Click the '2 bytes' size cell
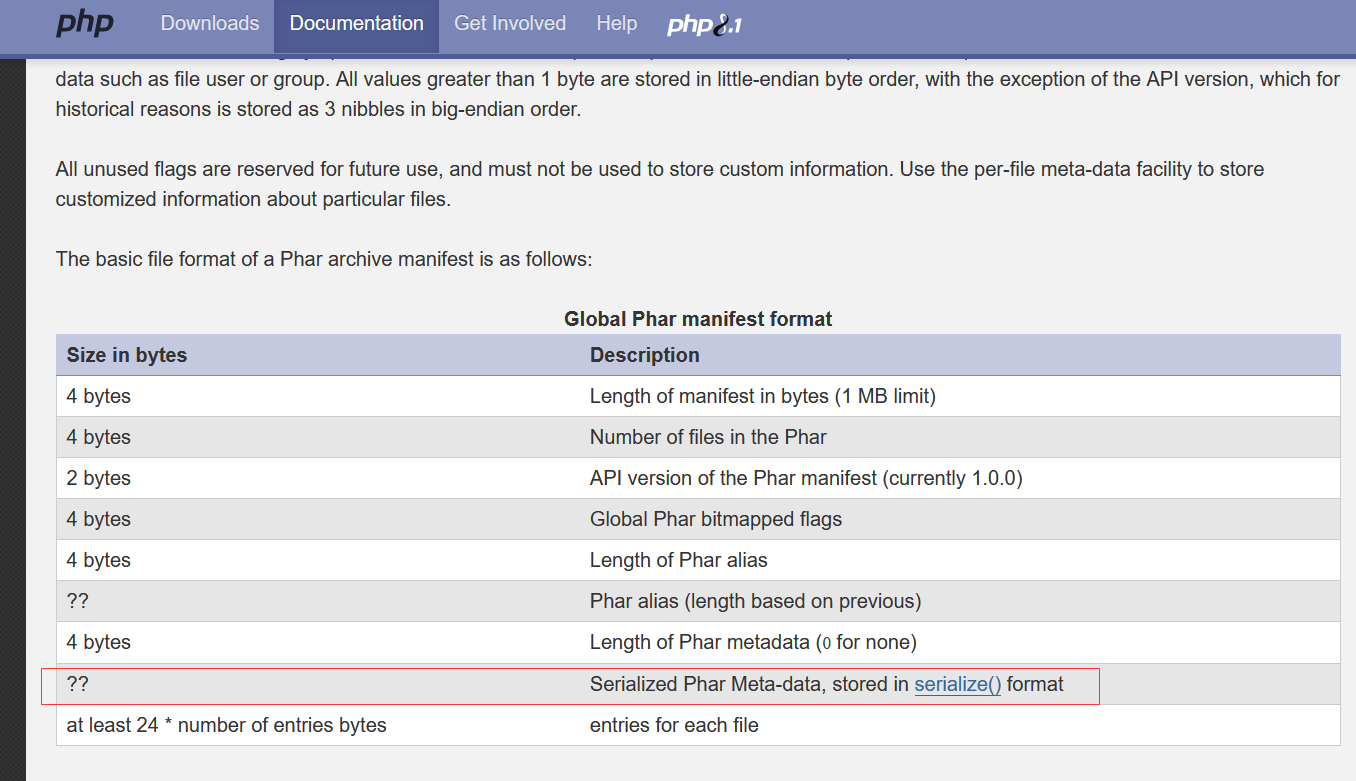The height and width of the screenshot is (781, 1356). (99, 478)
